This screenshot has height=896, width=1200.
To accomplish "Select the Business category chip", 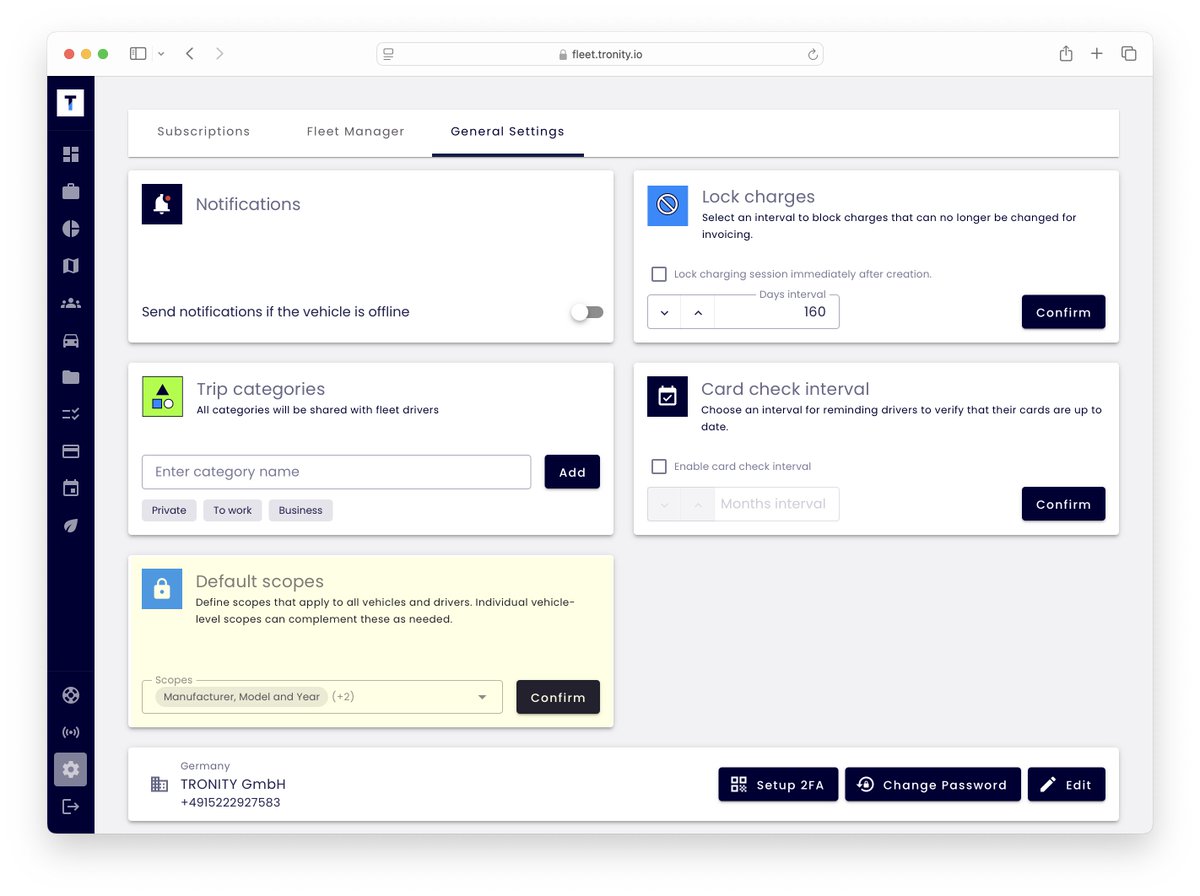I will coord(300,510).
